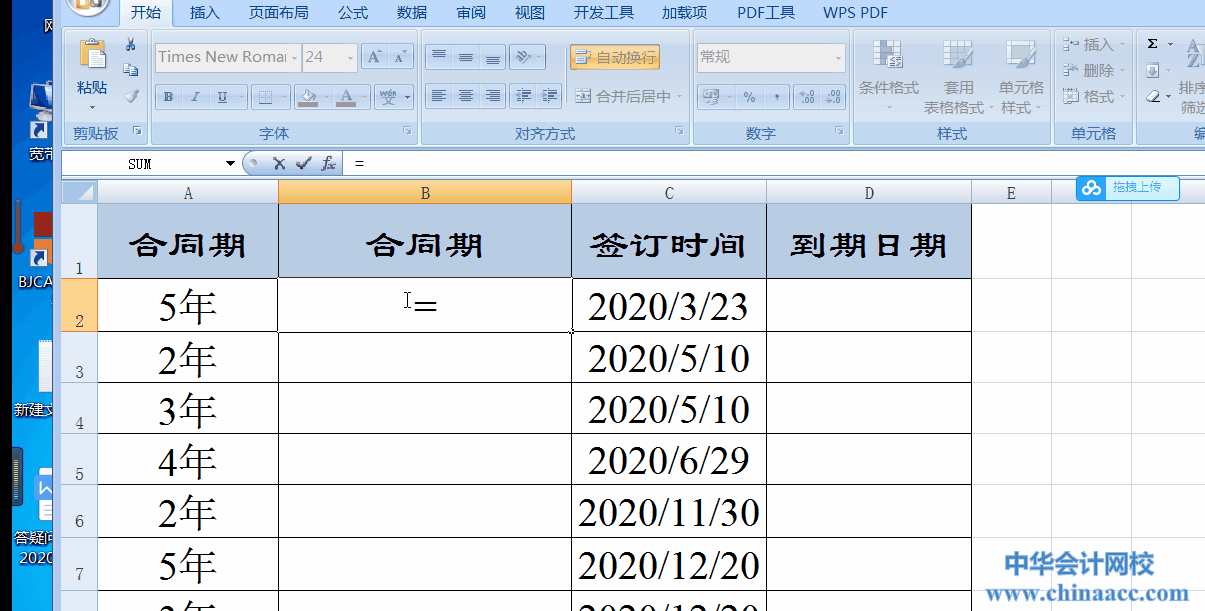Click Merge & Center (合并后居中) button

click(628, 97)
